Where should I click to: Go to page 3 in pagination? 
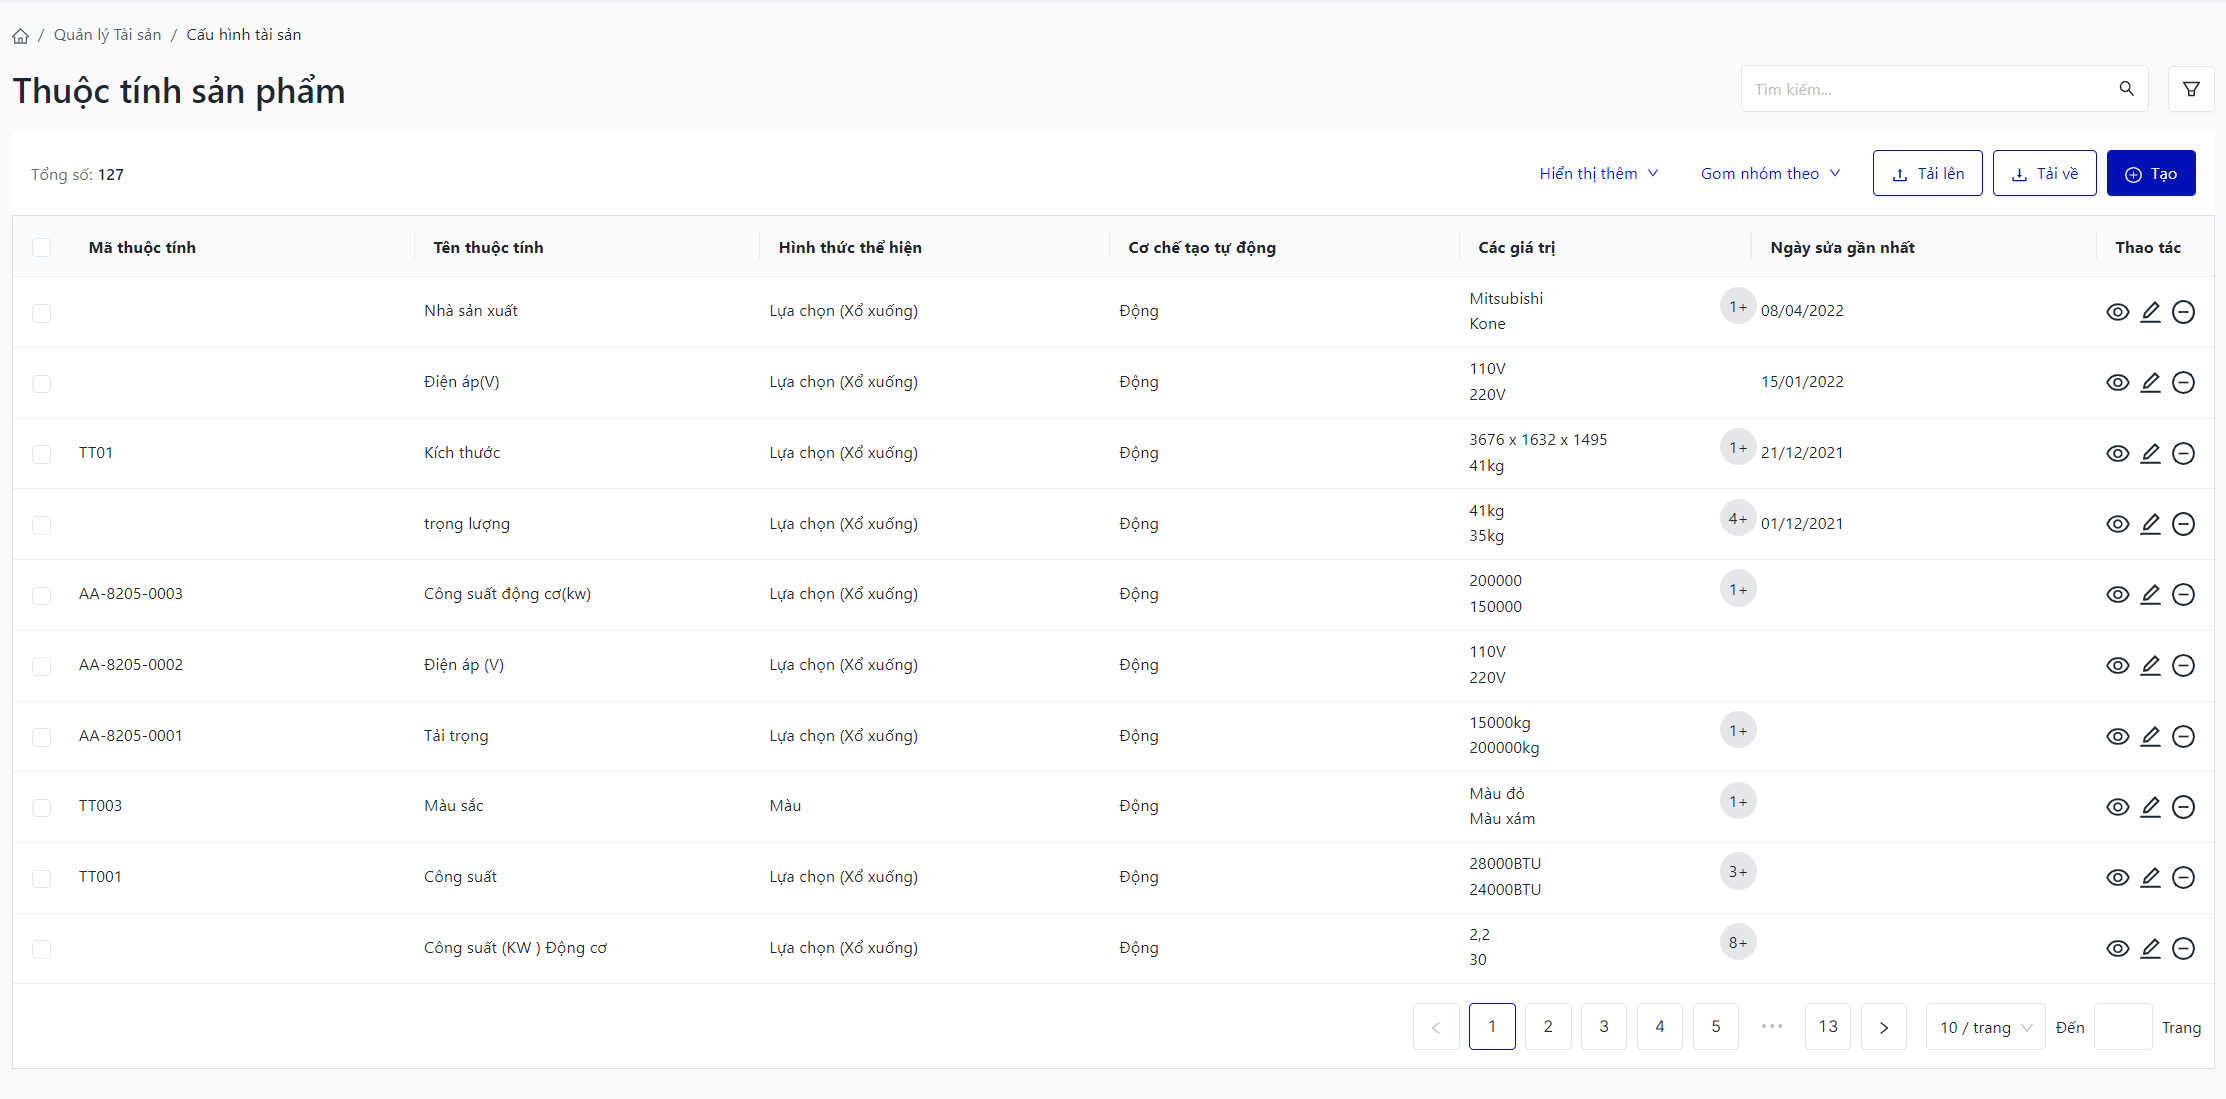[x=1603, y=1026]
